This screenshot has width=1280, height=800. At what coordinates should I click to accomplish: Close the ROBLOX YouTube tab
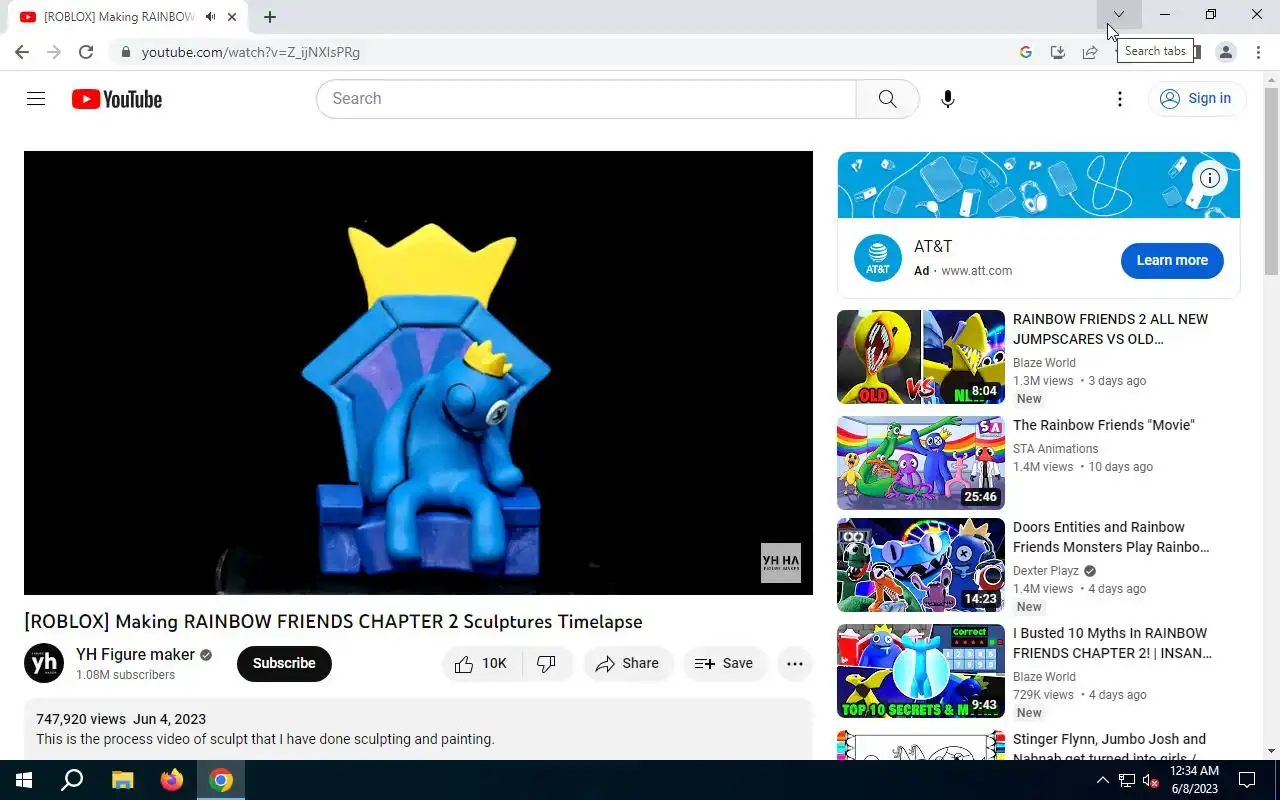click(232, 17)
